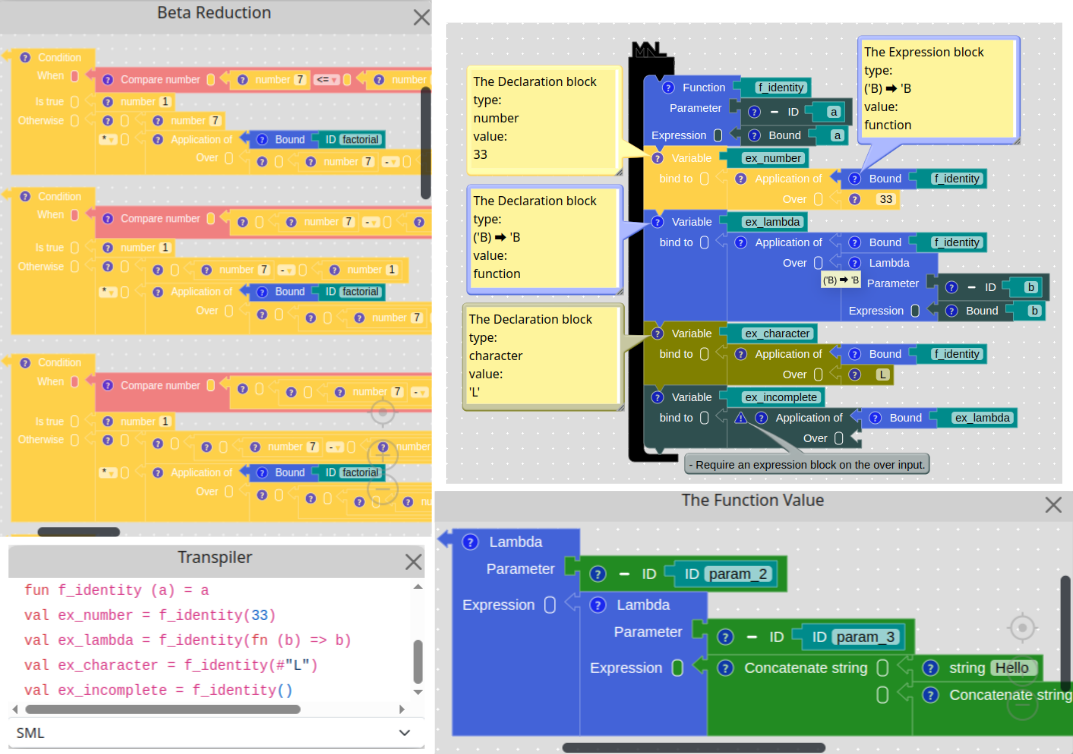Click help icon beside string Hello block

click(x=931, y=668)
